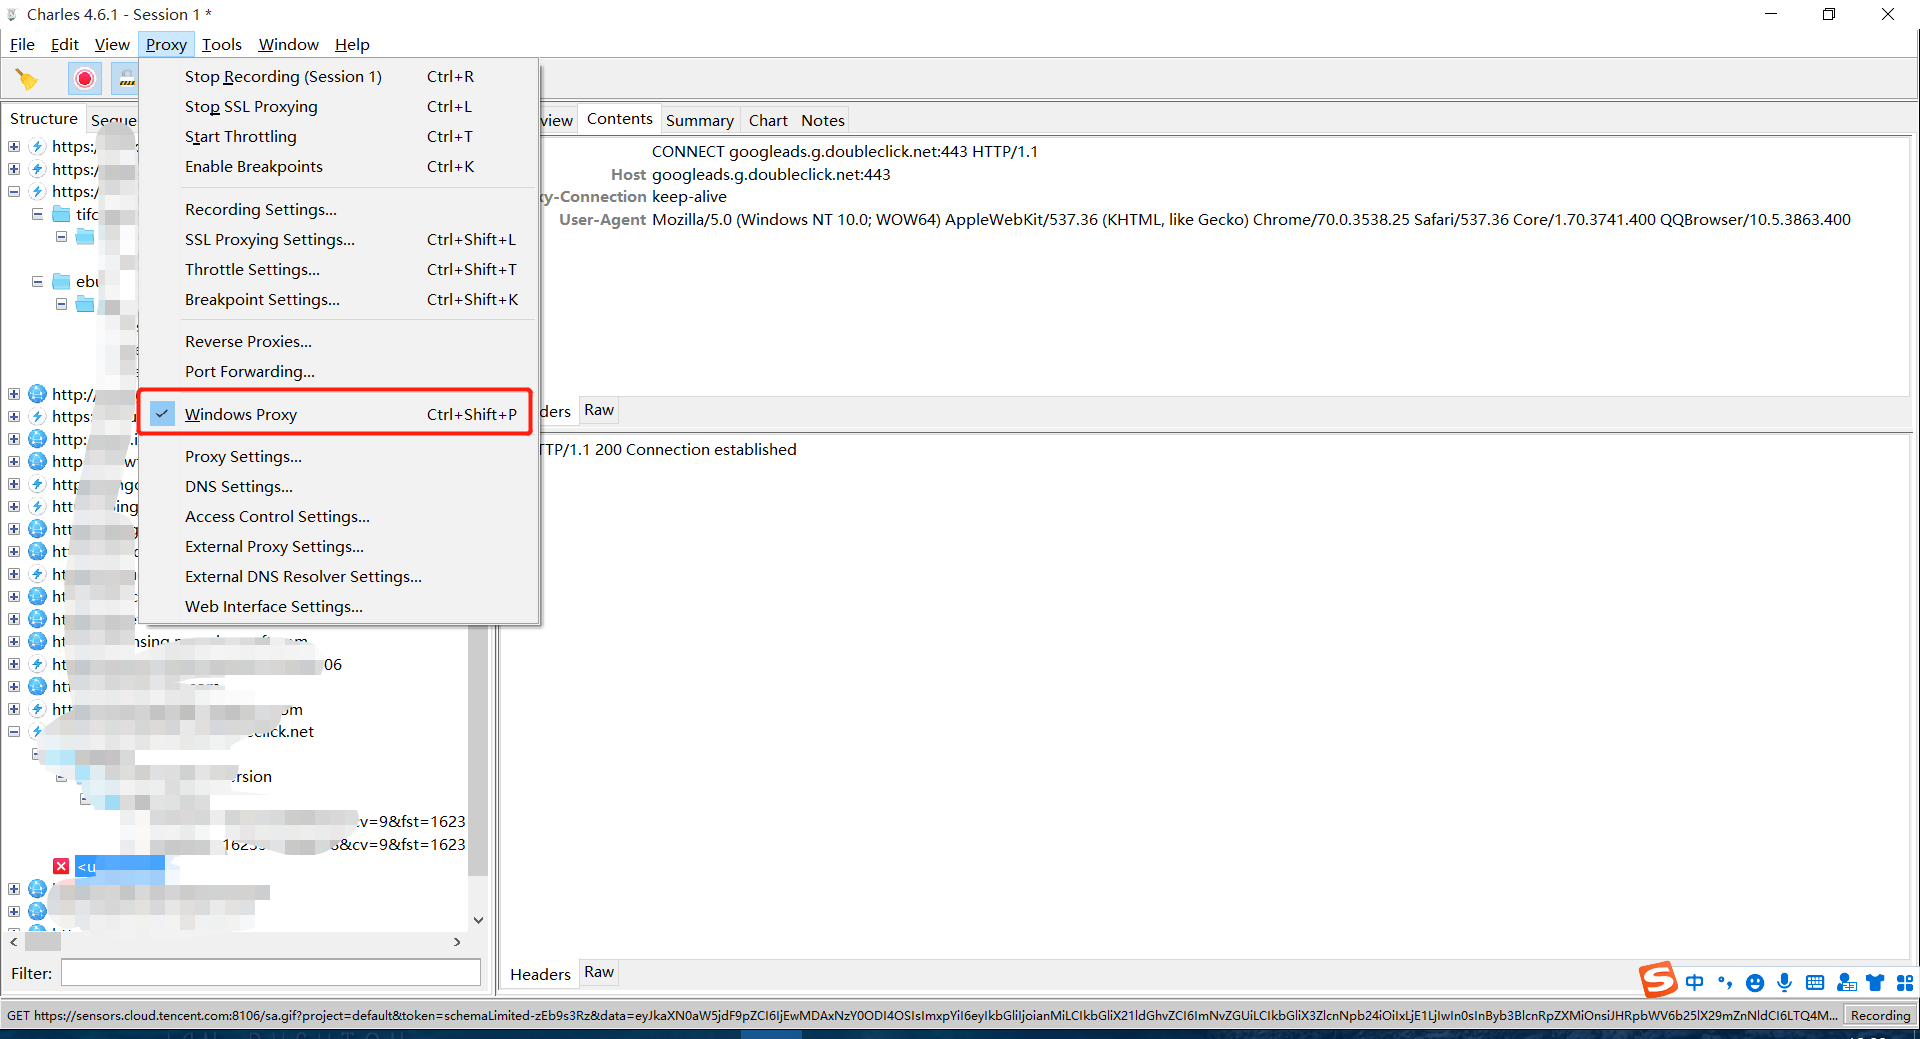
Task: Toggle Enable Breakpoints in Proxy menu
Action: click(254, 167)
